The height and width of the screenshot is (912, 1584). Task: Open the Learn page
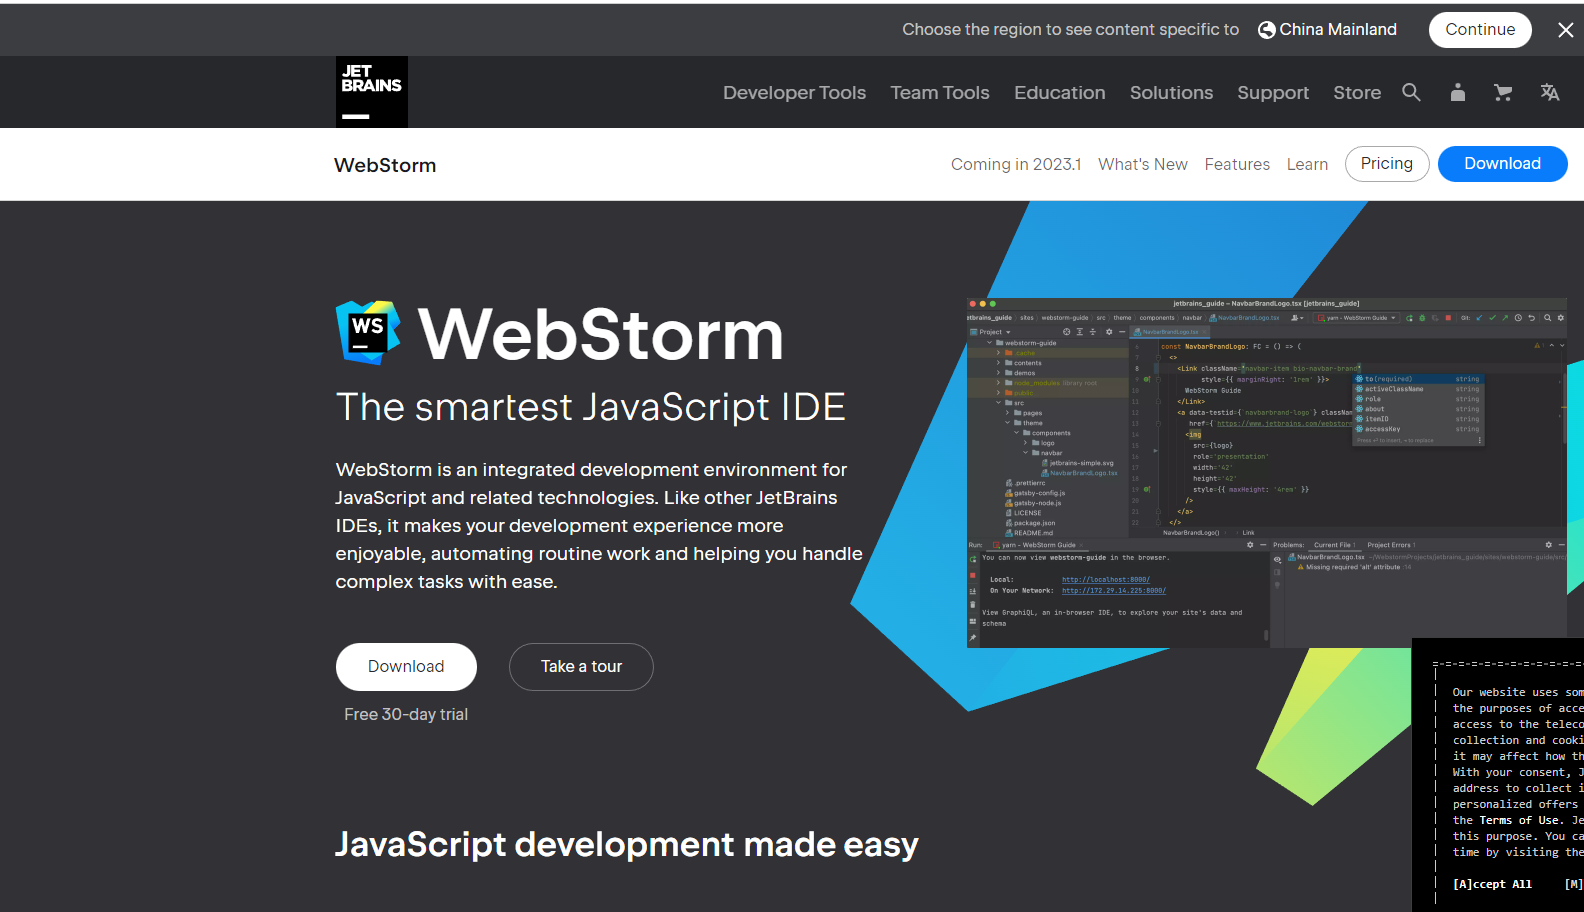pyautogui.click(x=1307, y=164)
